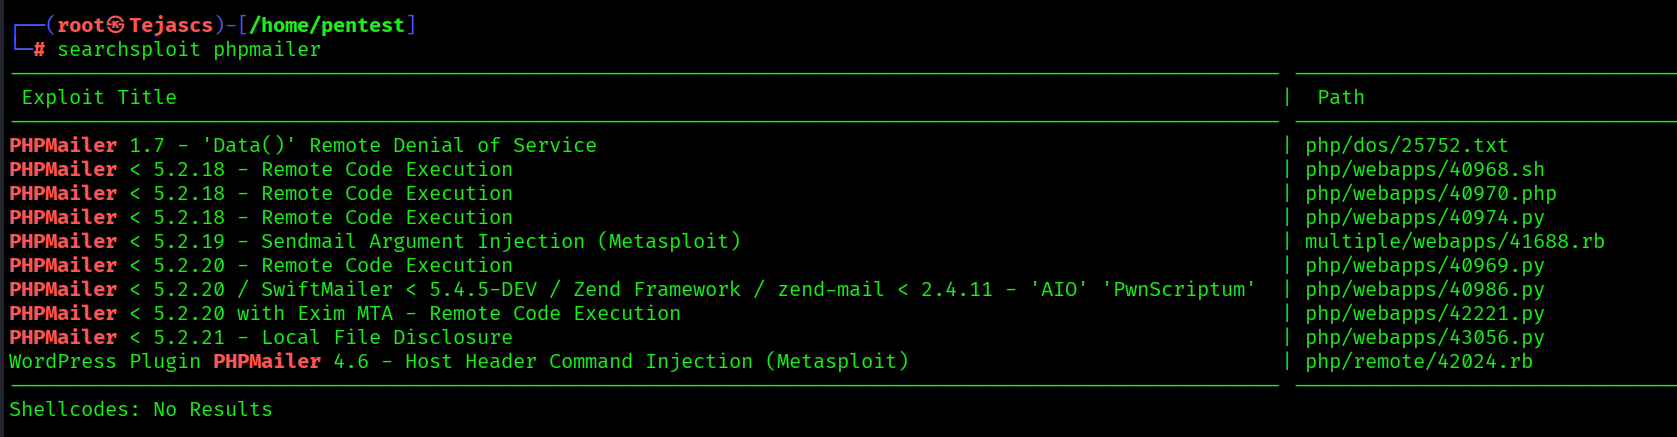
Task: Click the Shellcodes: No Results line
Action: pyautogui.click(x=141, y=409)
